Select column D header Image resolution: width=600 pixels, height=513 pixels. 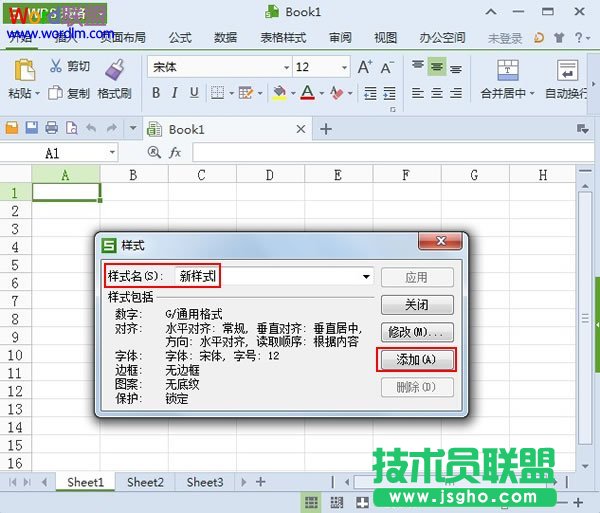tap(270, 175)
